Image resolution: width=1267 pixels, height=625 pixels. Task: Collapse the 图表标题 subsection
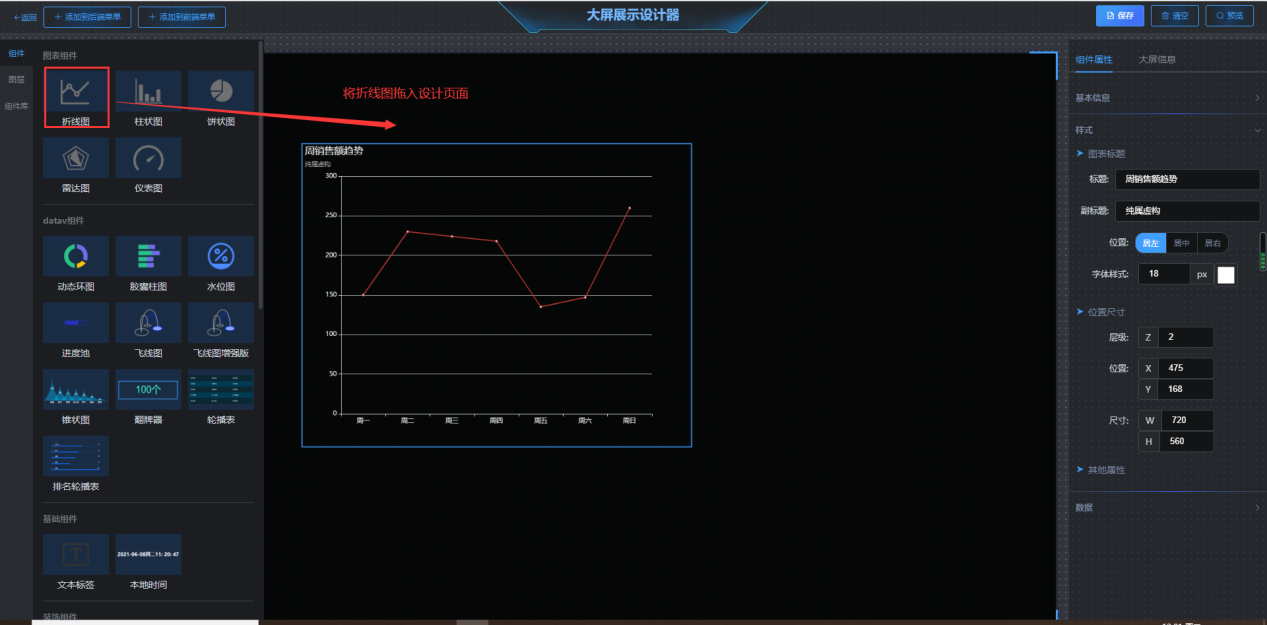[x=1100, y=154]
